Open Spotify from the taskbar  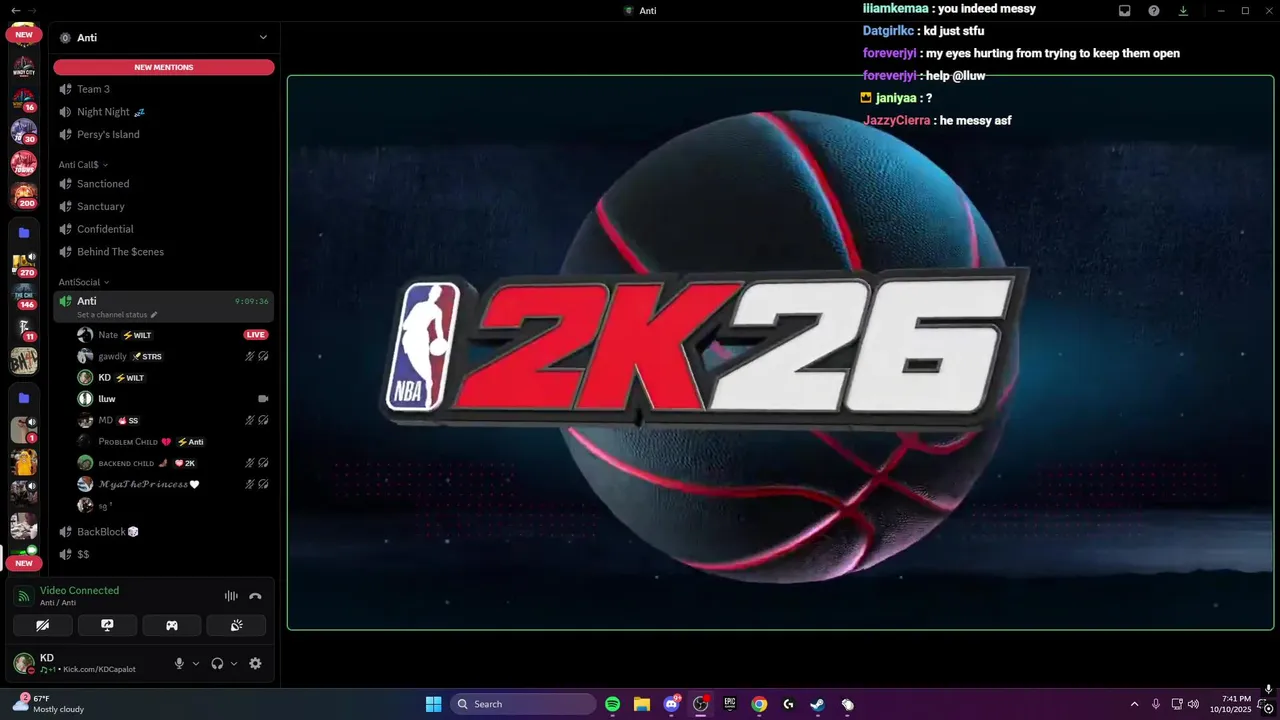tap(613, 704)
